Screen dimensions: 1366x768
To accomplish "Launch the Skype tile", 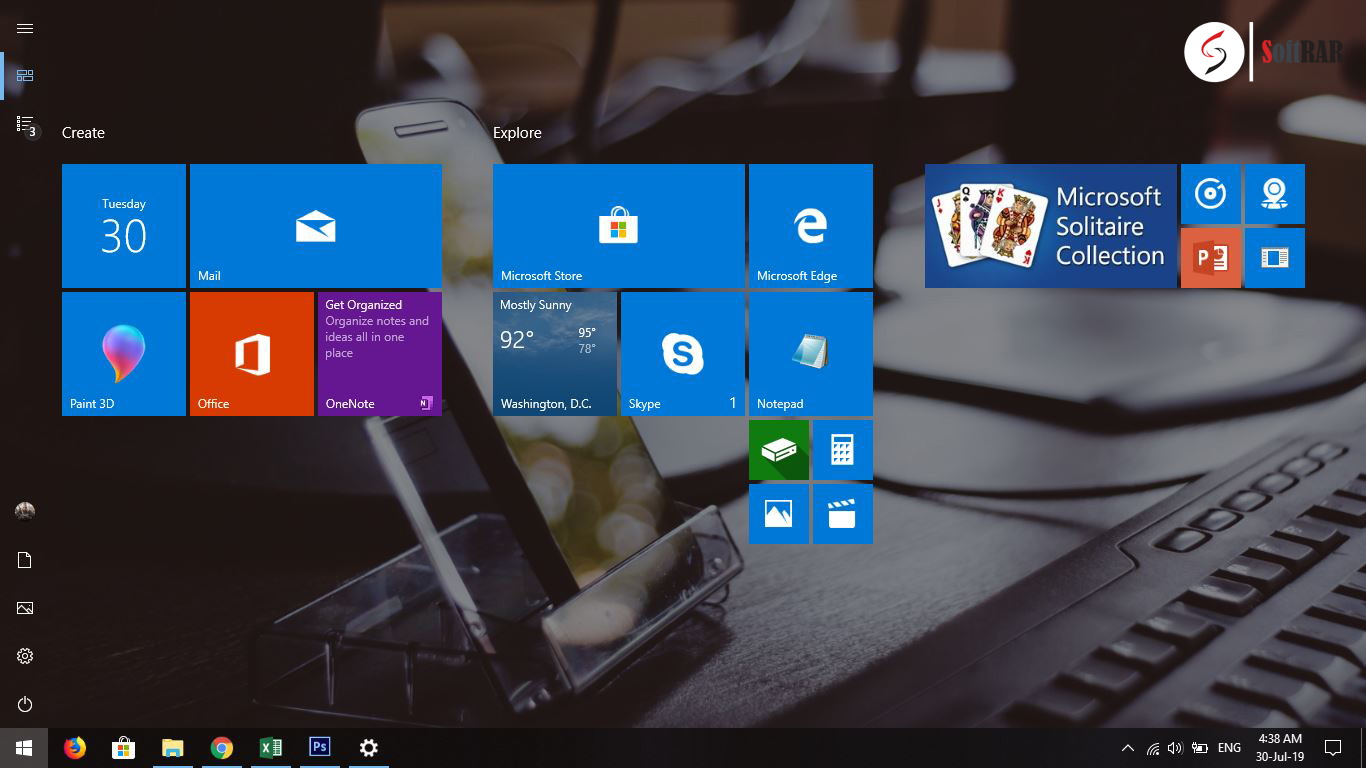I will point(683,354).
